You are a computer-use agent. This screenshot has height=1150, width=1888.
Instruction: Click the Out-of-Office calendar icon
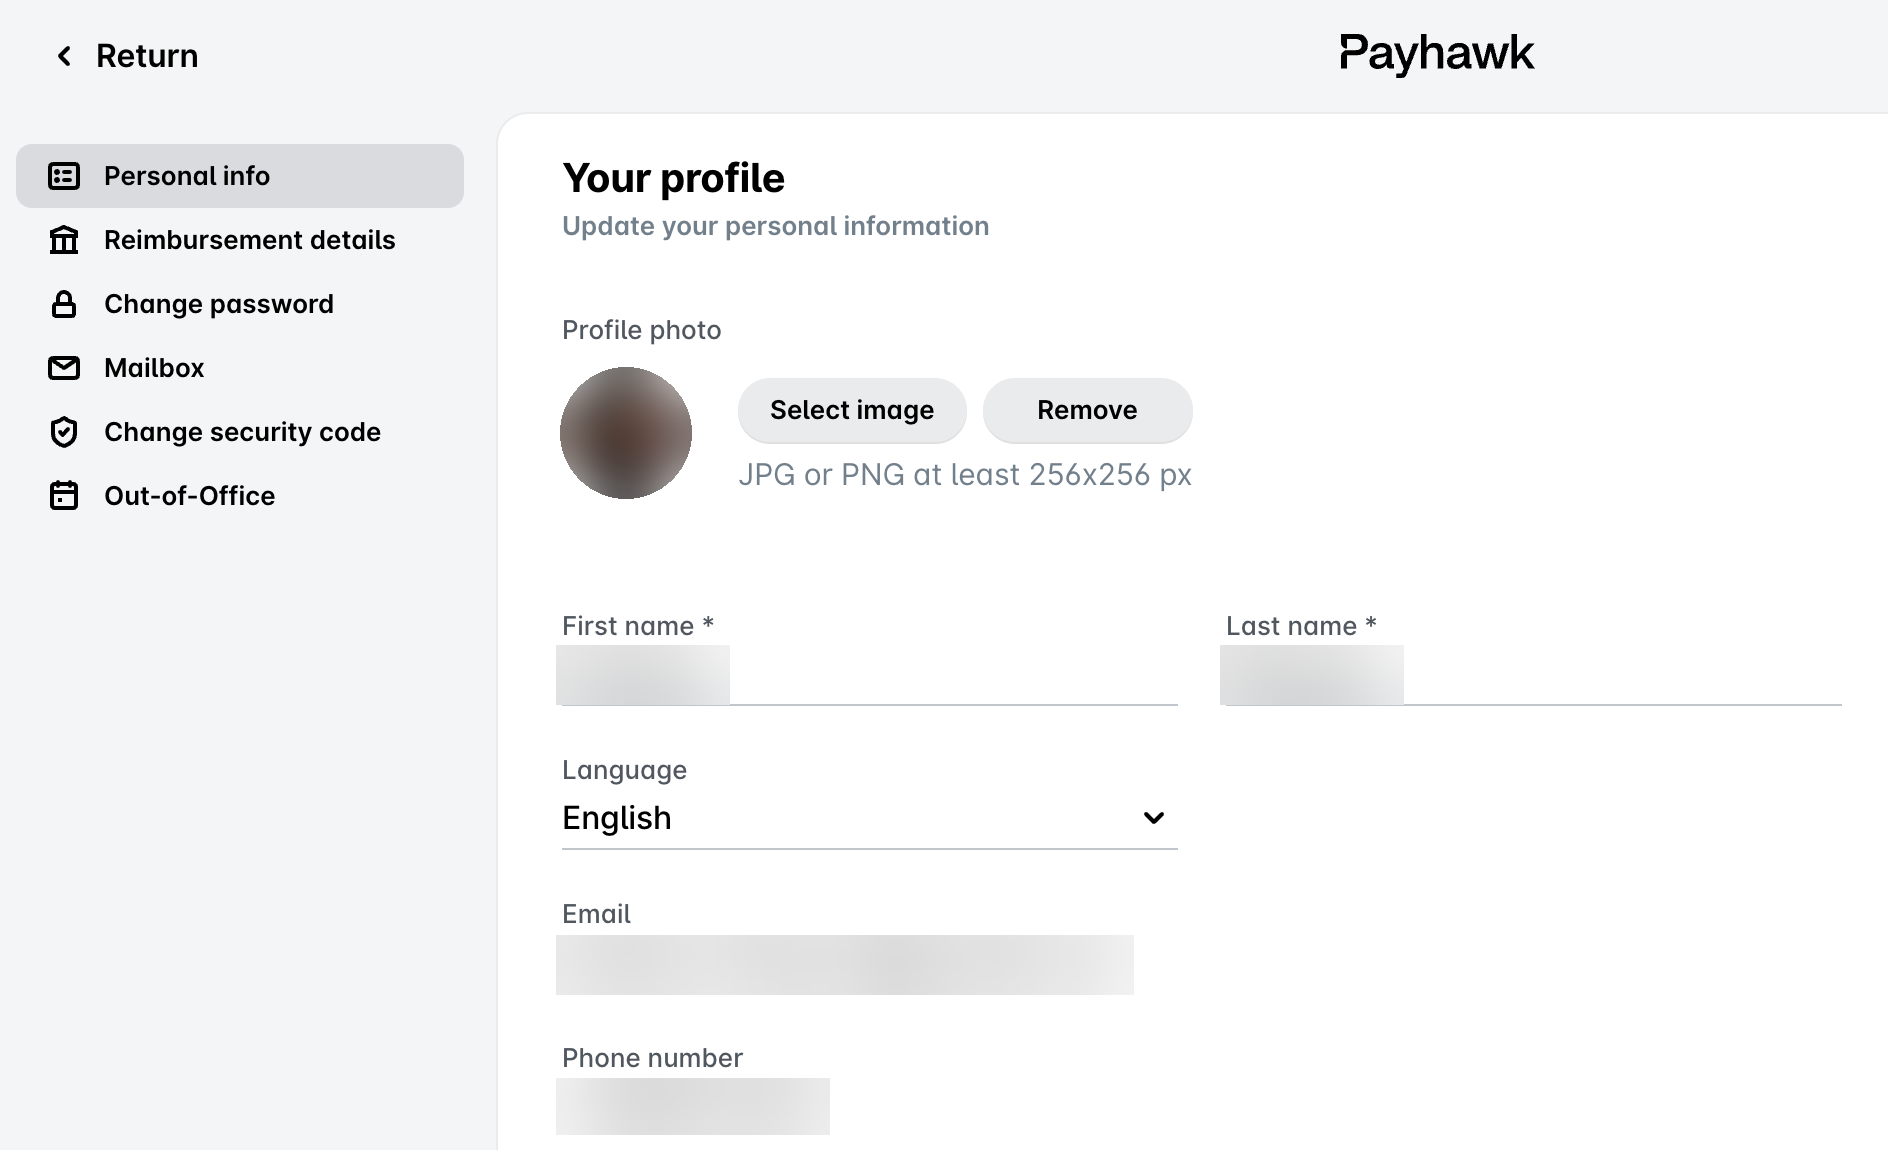click(x=64, y=496)
